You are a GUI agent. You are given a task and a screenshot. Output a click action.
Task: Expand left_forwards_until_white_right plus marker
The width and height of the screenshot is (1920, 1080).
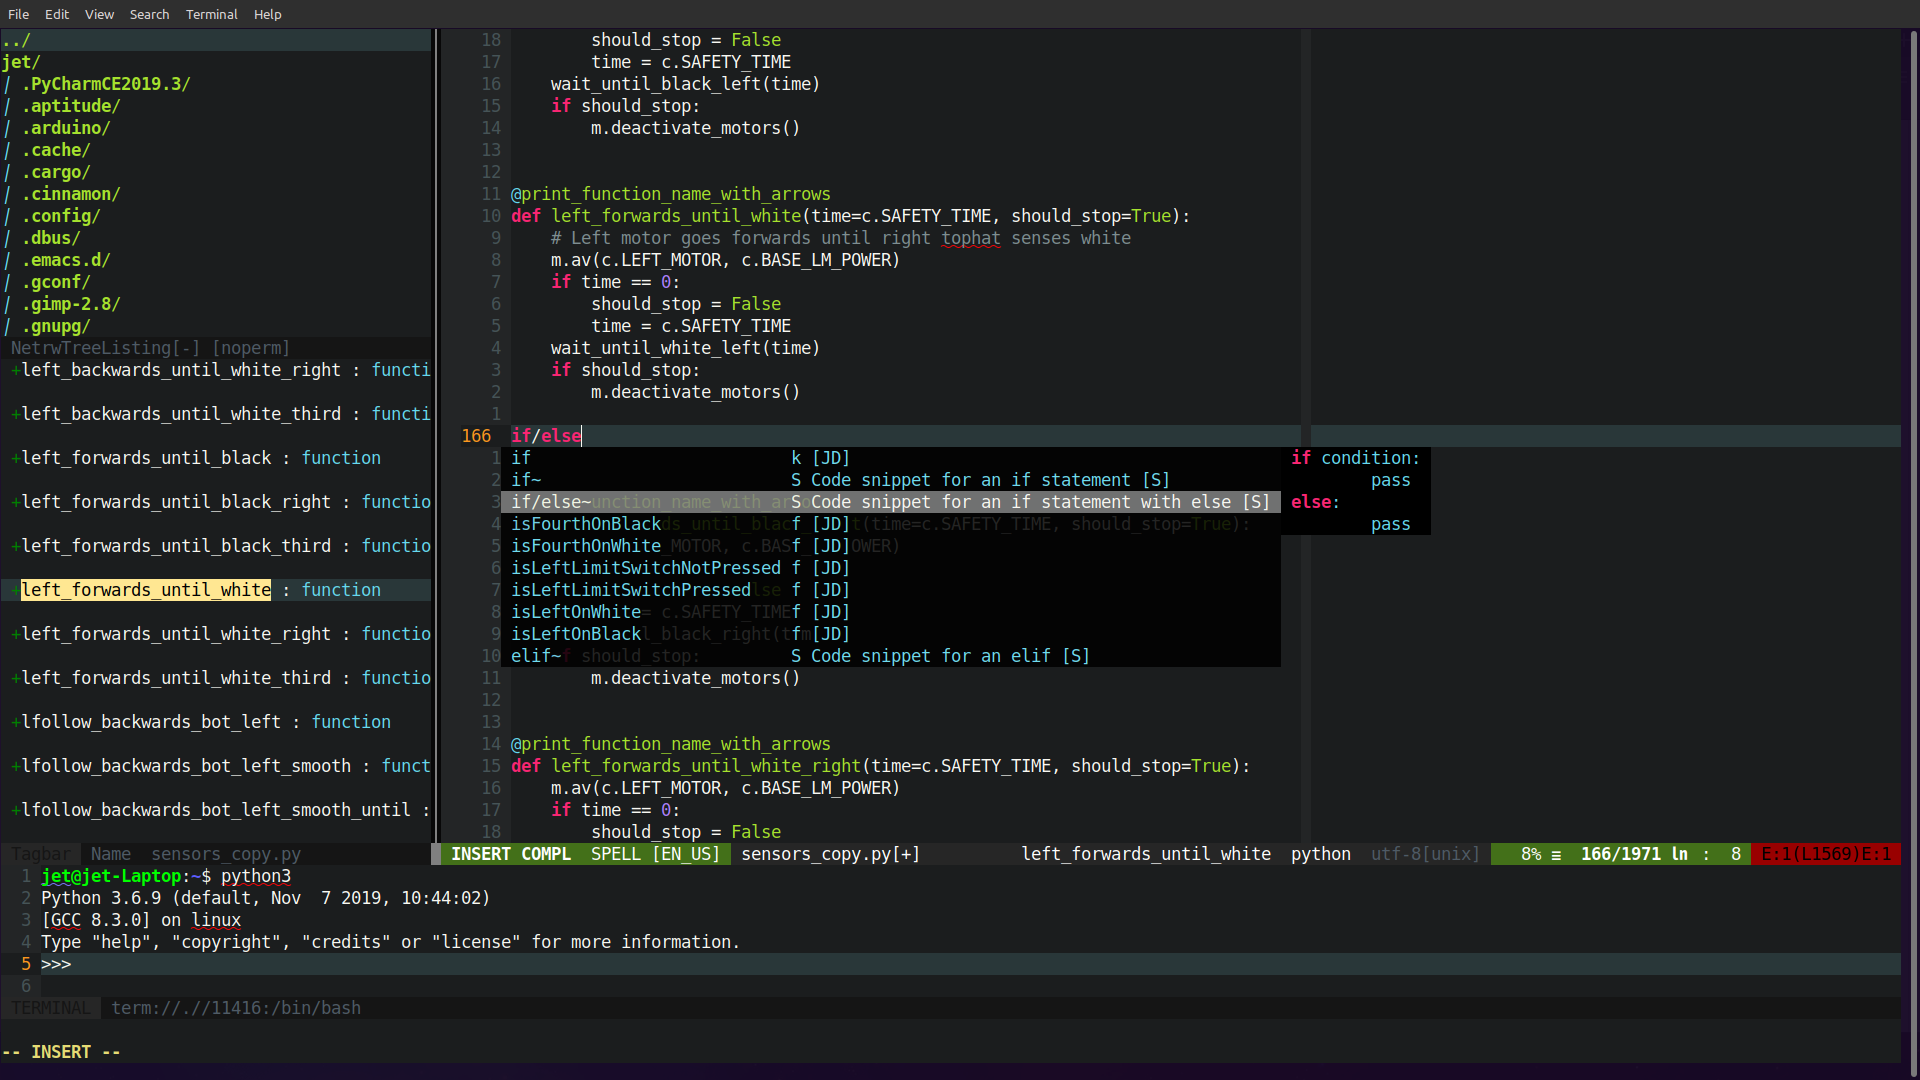pyautogui.click(x=16, y=634)
